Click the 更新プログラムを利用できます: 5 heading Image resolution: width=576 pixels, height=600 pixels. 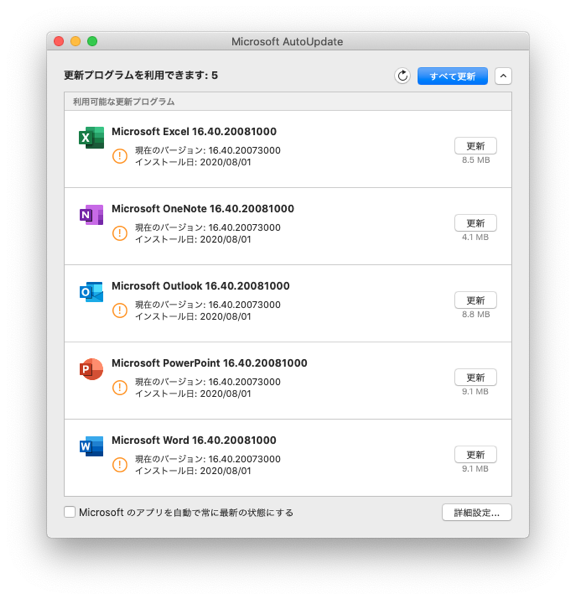[141, 75]
